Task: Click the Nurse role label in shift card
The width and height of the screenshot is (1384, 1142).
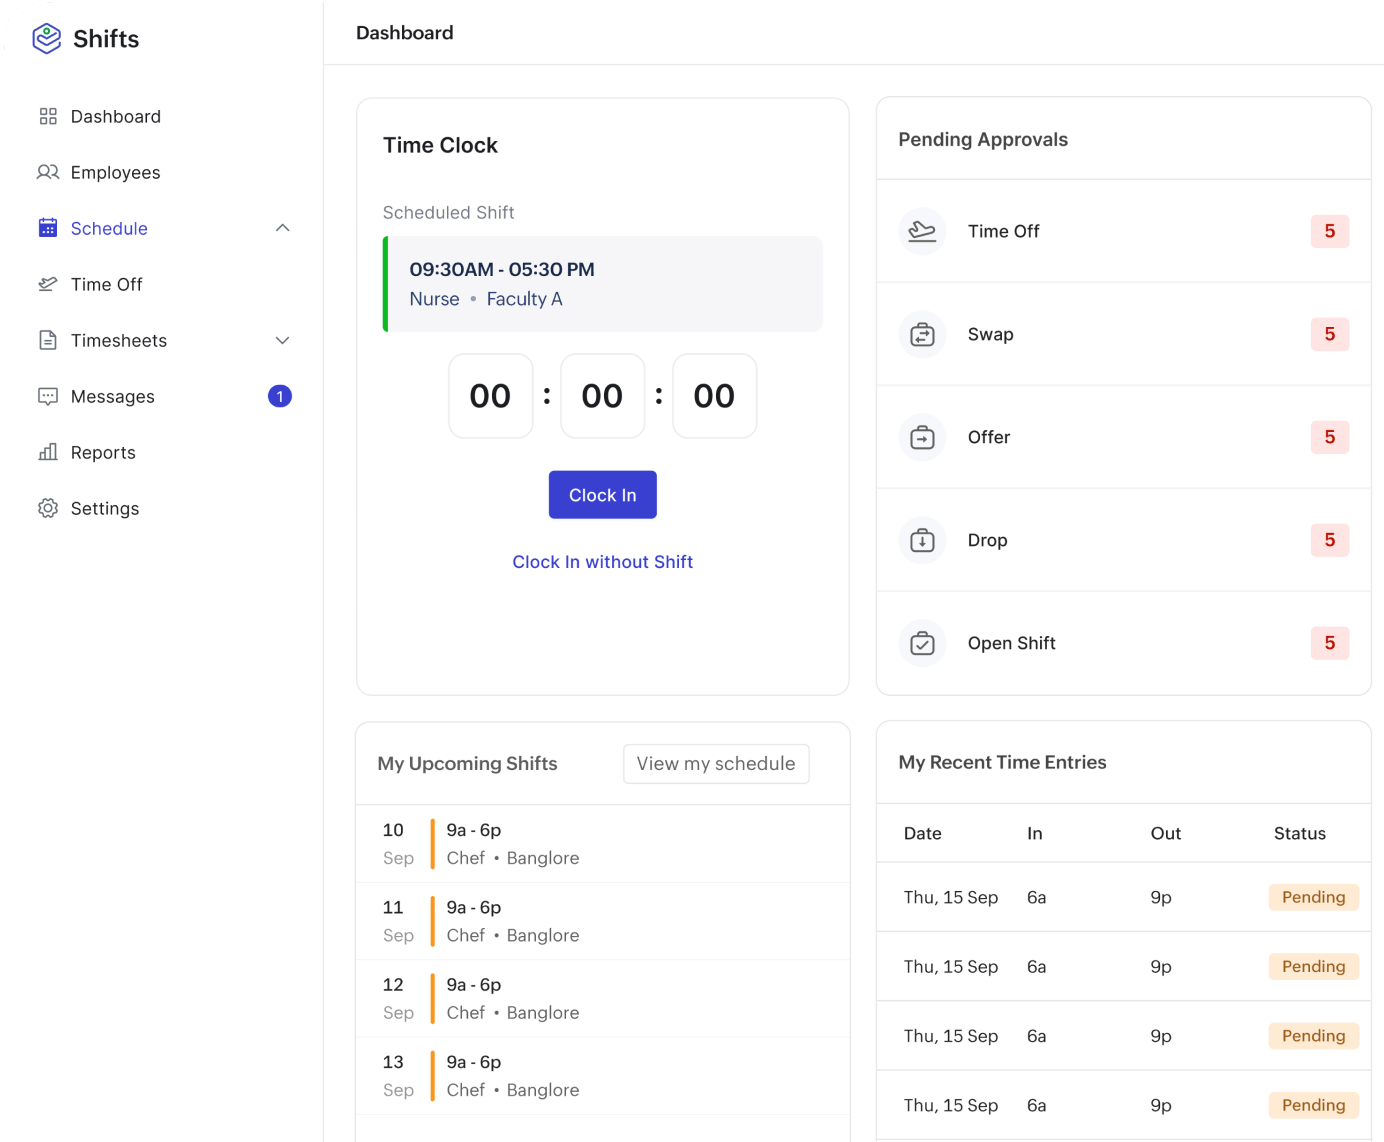Action: click(435, 299)
